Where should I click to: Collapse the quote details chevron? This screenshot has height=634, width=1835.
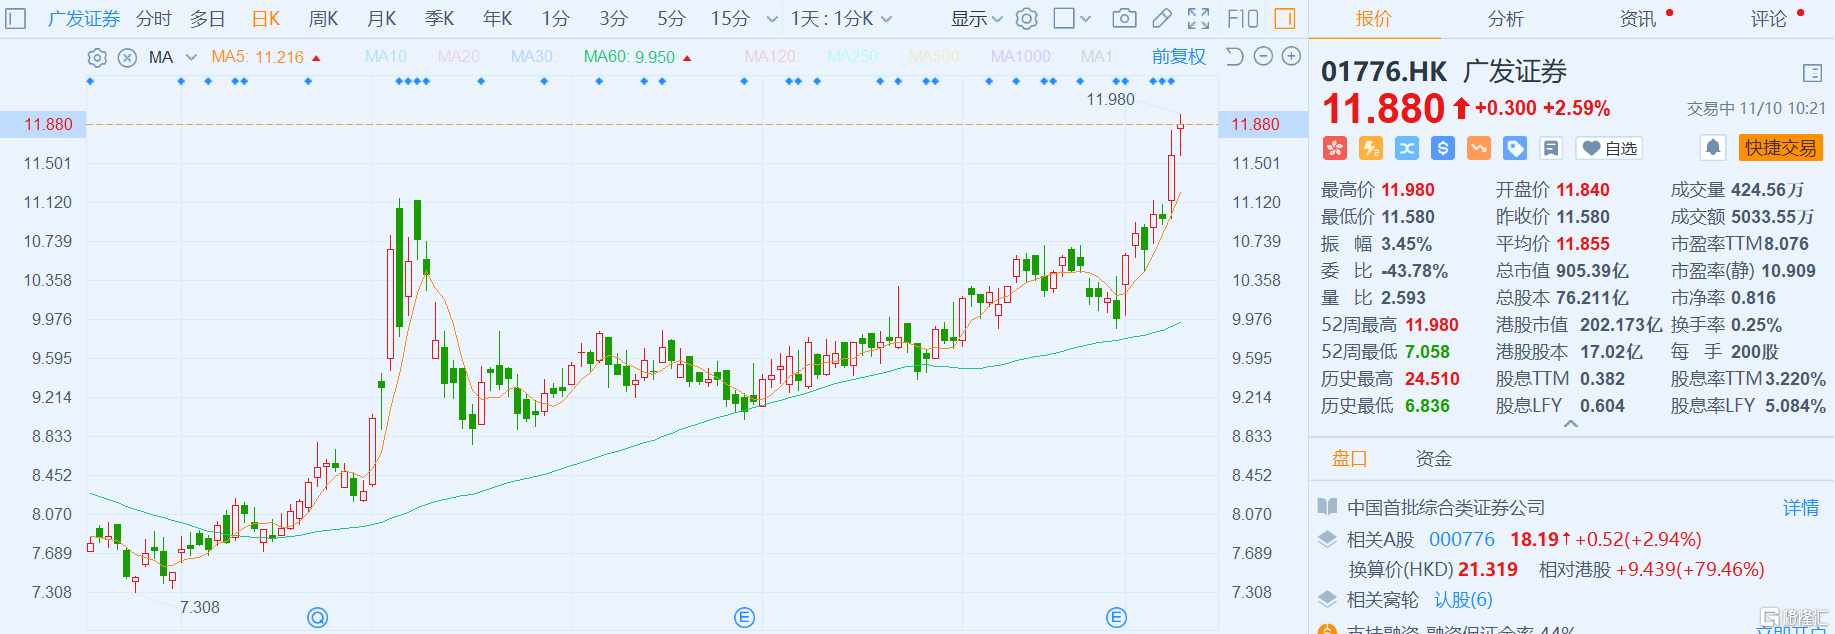click(1571, 424)
